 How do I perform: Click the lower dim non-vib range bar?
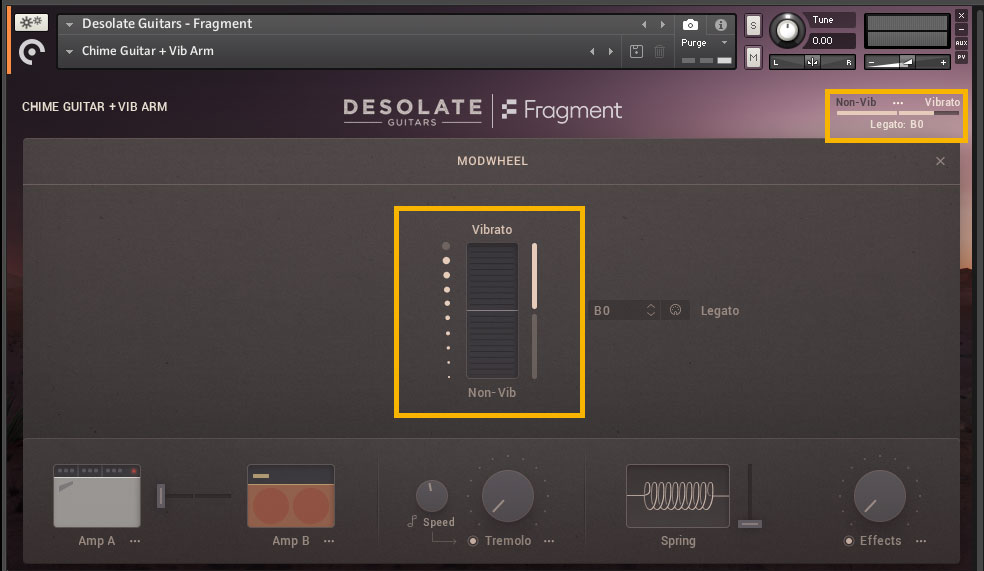coord(535,346)
